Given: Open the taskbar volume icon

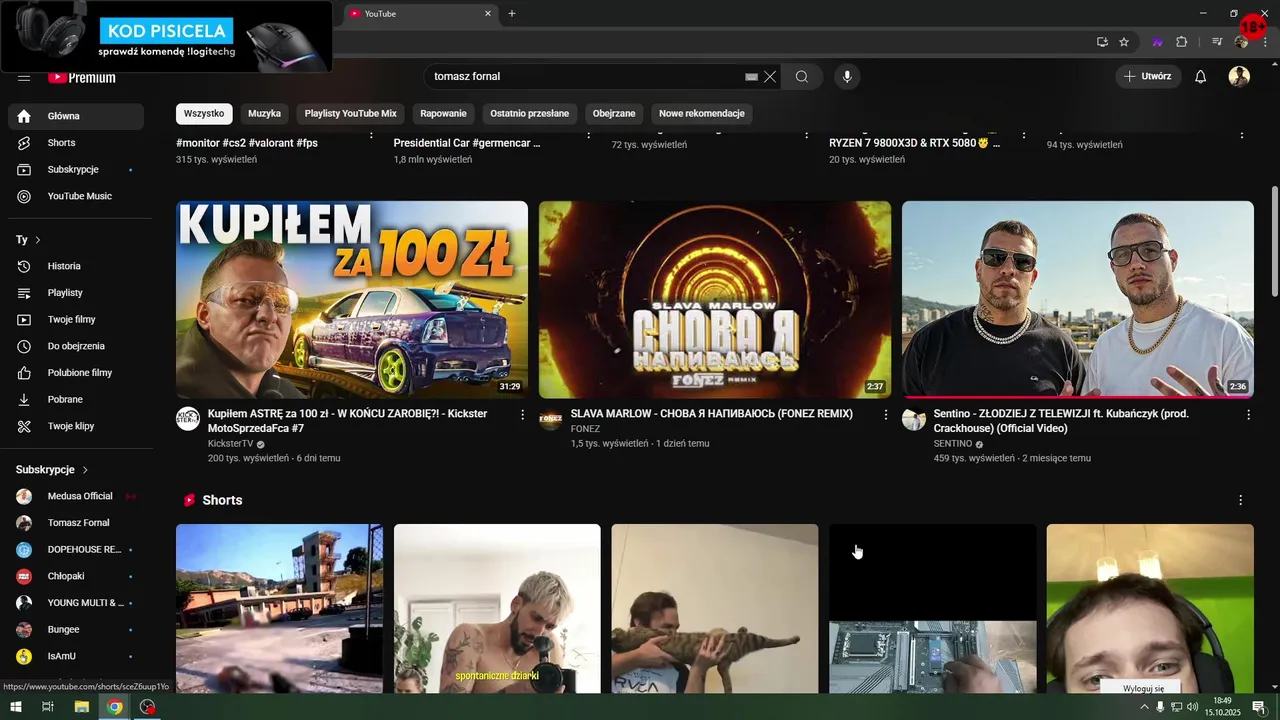Looking at the screenshot, I should pyautogui.click(x=1192, y=707).
